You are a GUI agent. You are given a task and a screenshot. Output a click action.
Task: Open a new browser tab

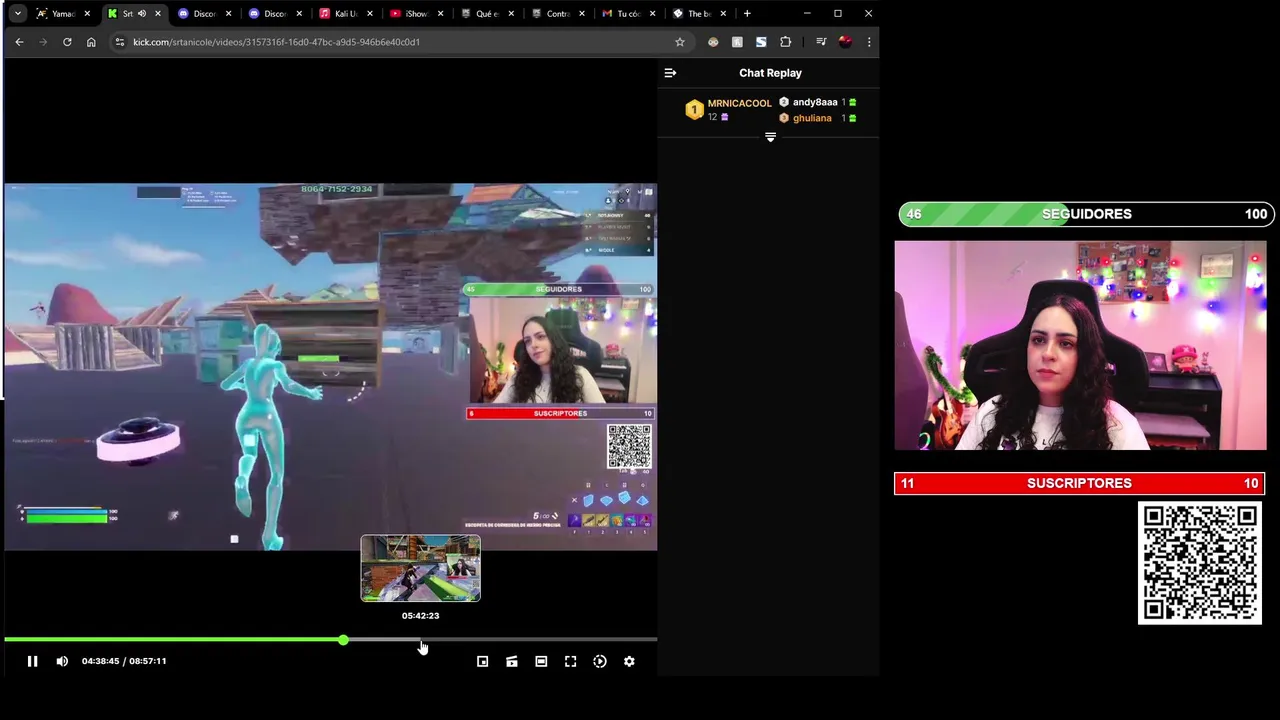click(747, 13)
